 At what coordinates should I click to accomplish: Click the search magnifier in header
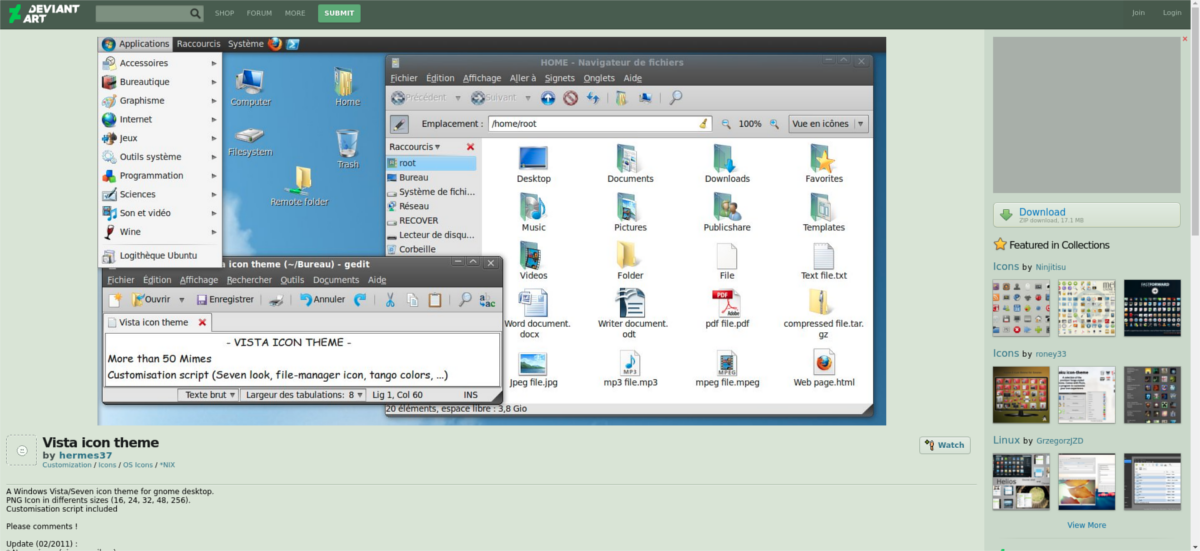[195, 13]
